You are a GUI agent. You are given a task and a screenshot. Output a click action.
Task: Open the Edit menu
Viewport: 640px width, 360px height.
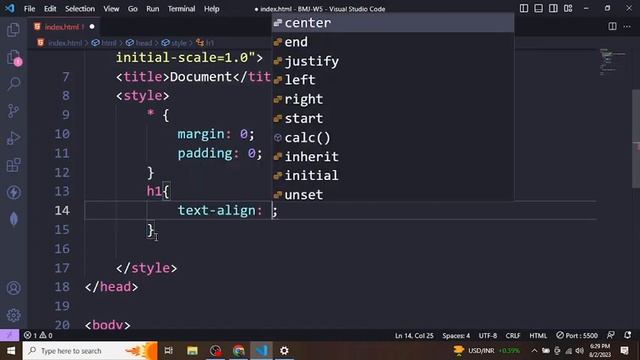click(x=50, y=9)
